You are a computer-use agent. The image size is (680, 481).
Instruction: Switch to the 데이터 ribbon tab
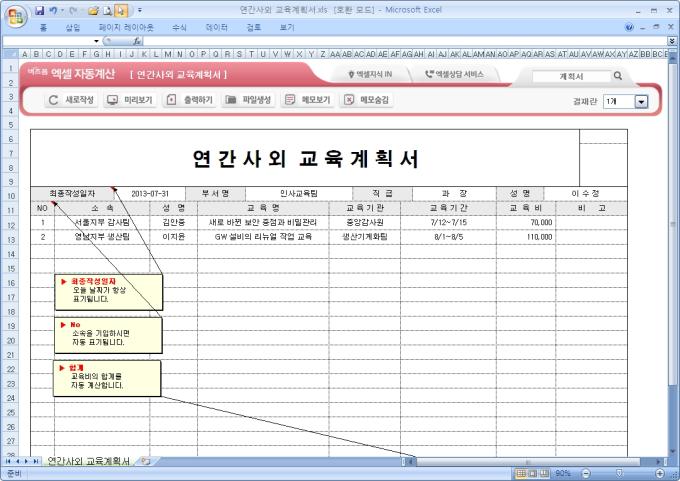coord(216,27)
